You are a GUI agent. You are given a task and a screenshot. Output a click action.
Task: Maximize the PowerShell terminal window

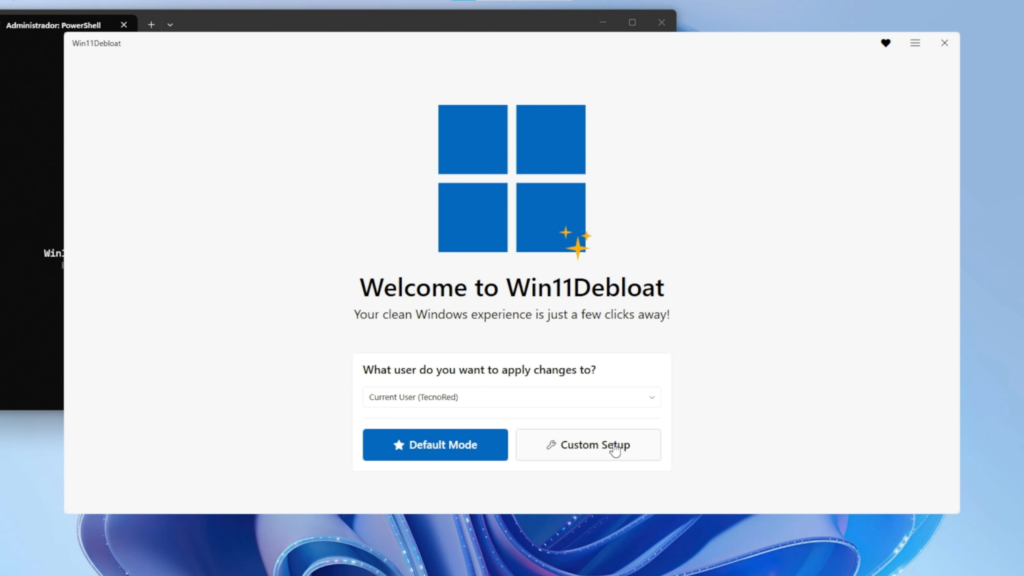point(632,22)
